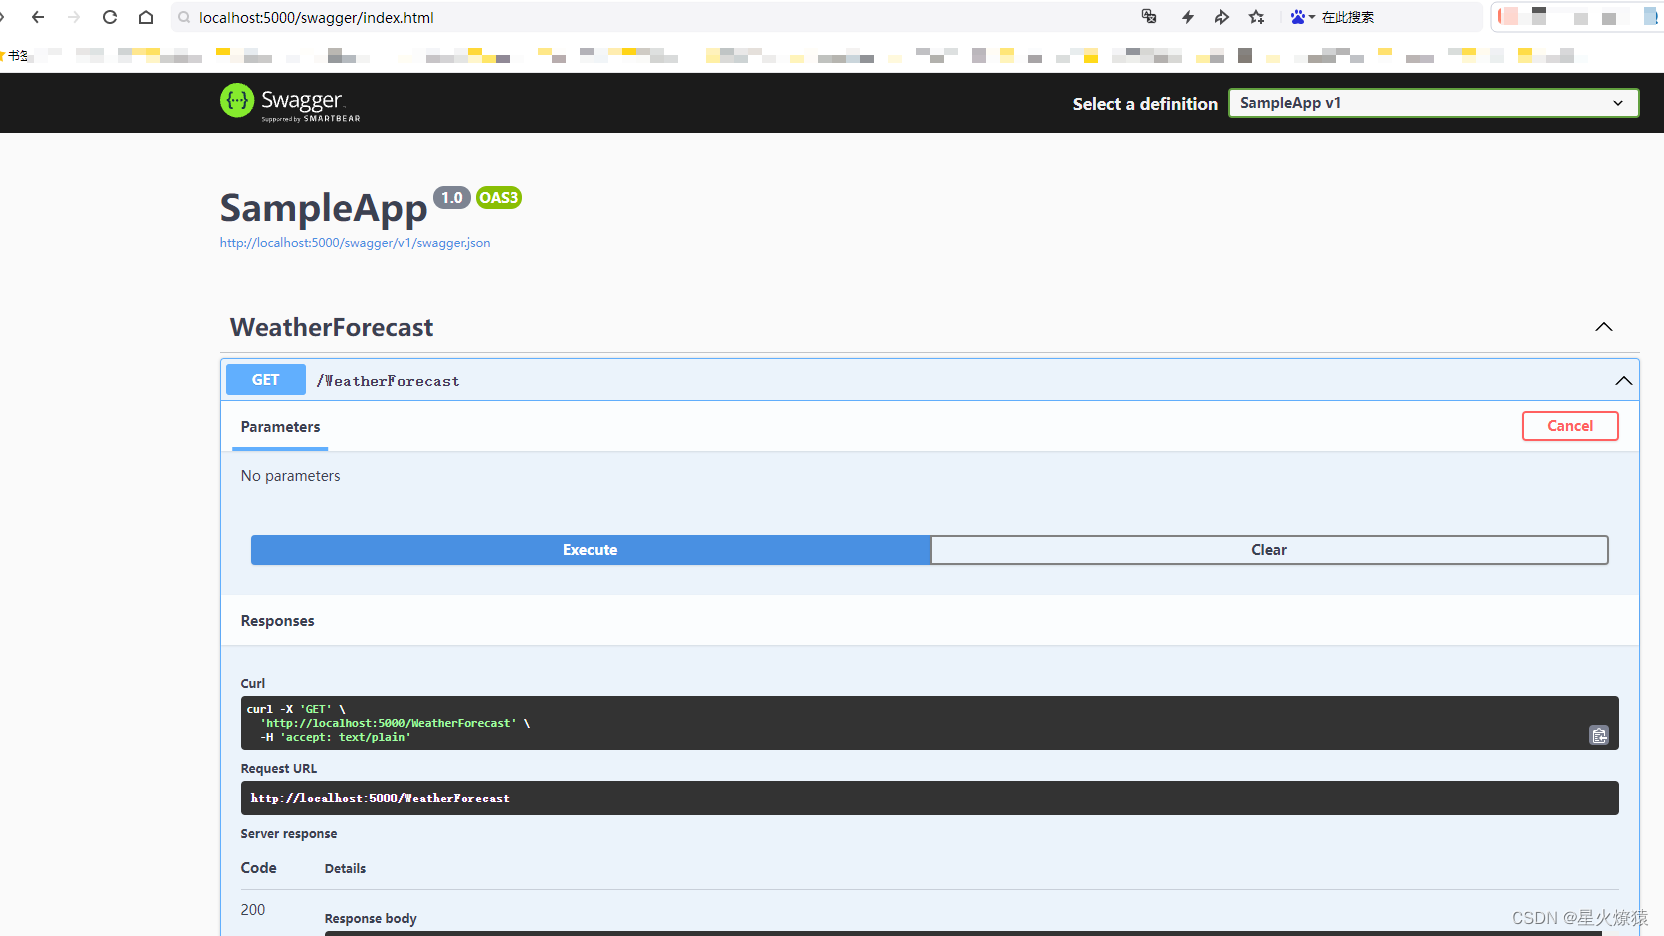The height and width of the screenshot is (936, 1664).
Task: Click the Details column header
Action: click(346, 869)
